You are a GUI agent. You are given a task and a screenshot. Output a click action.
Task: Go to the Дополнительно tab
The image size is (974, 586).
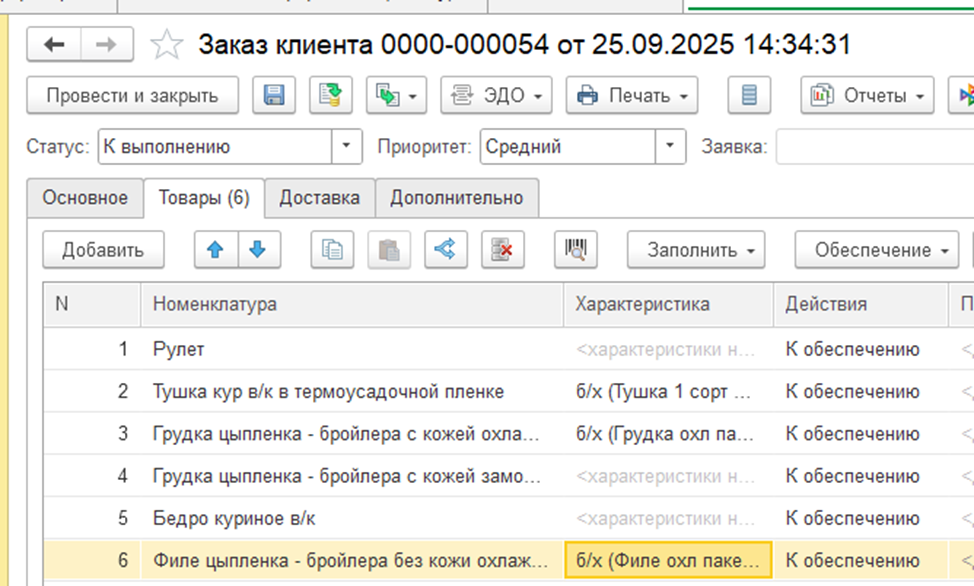456,198
